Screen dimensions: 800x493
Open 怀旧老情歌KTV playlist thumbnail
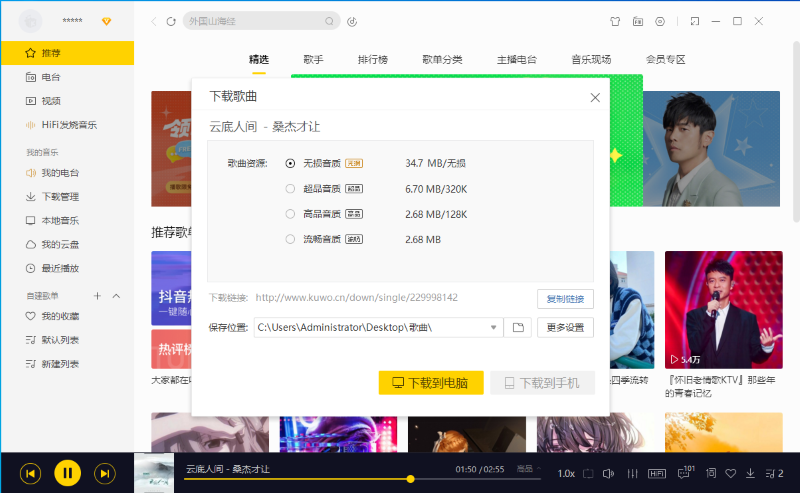tap(723, 310)
